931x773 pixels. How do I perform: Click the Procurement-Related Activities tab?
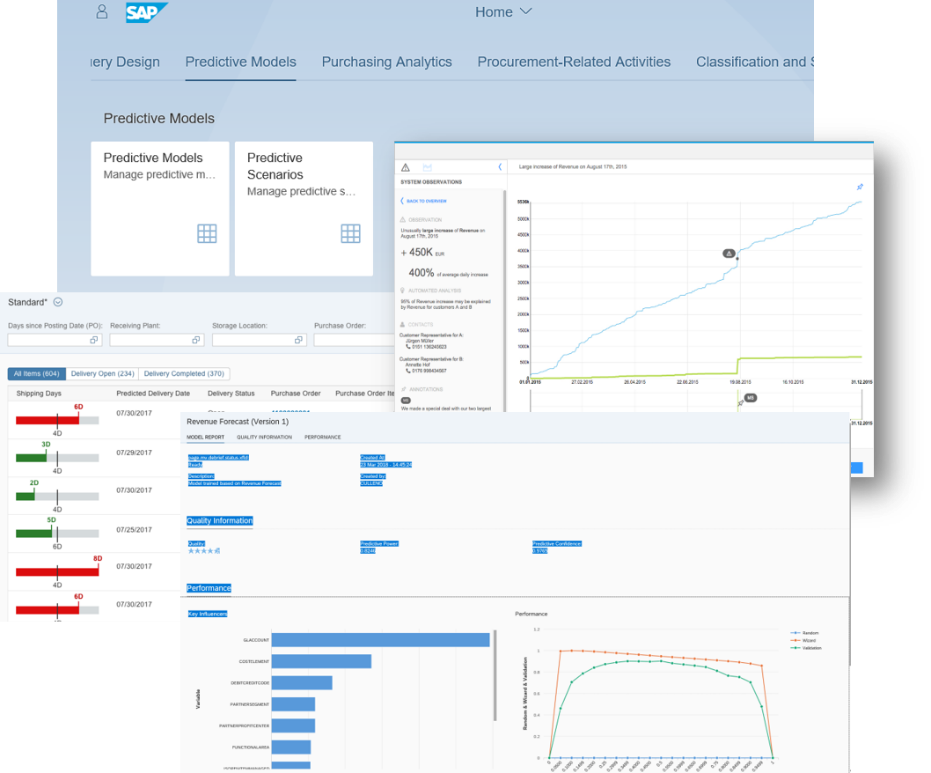[x=574, y=62]
